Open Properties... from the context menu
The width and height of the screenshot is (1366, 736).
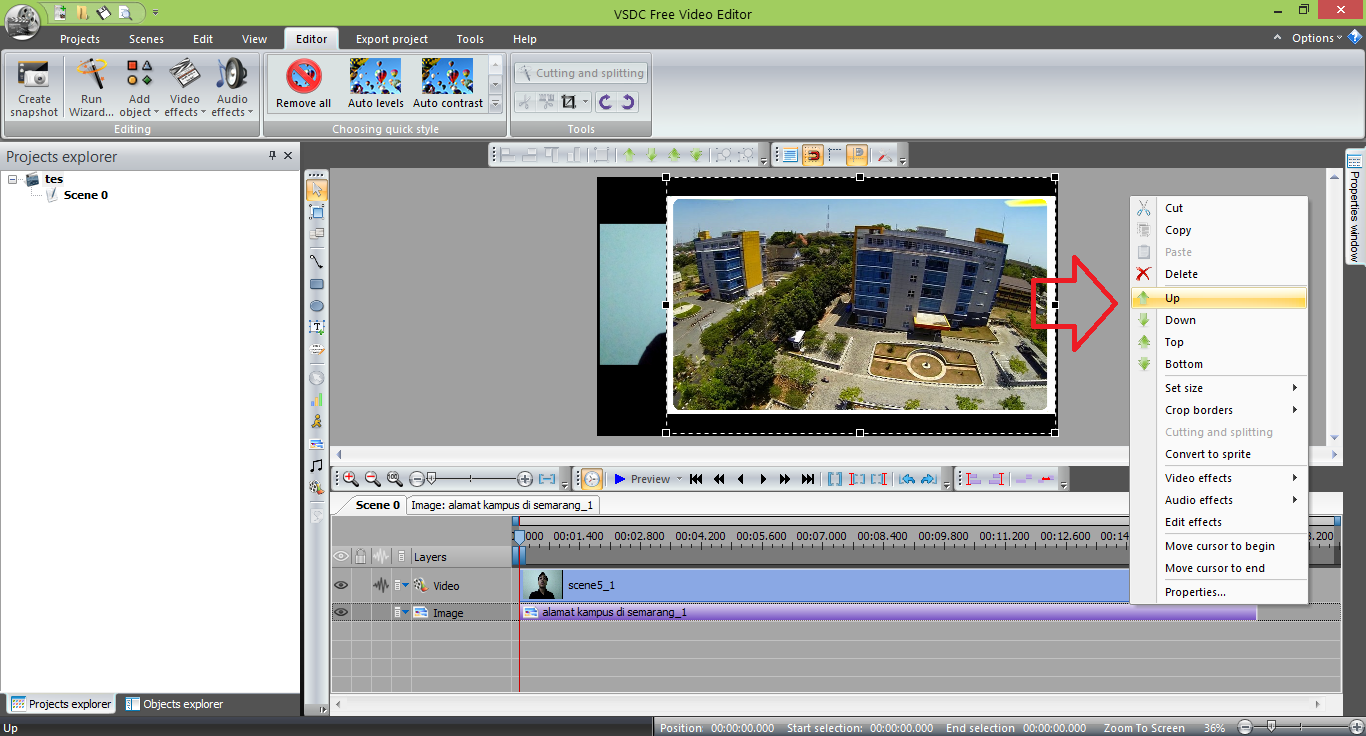click(1219, 592)
